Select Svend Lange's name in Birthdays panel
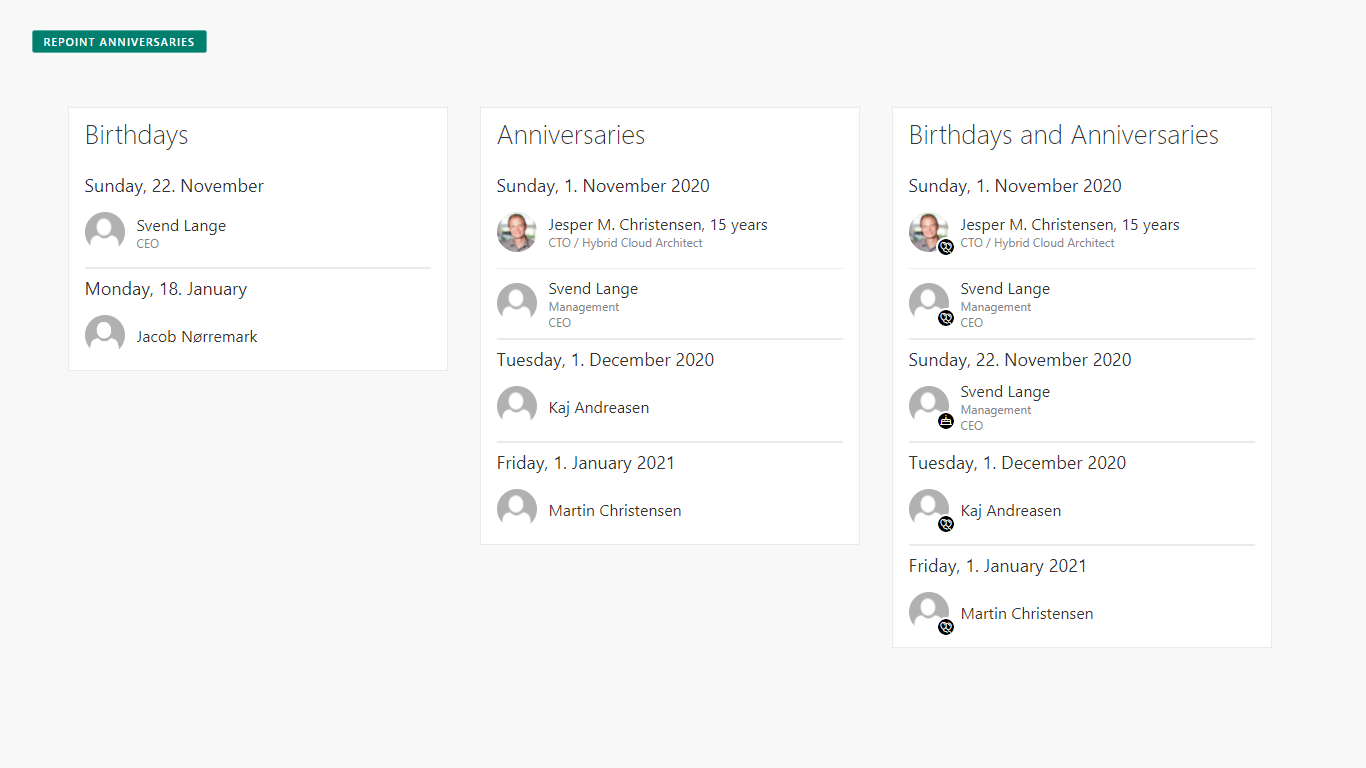The image size is (1366, 768). pyautogui.click(x=181, y=226)
